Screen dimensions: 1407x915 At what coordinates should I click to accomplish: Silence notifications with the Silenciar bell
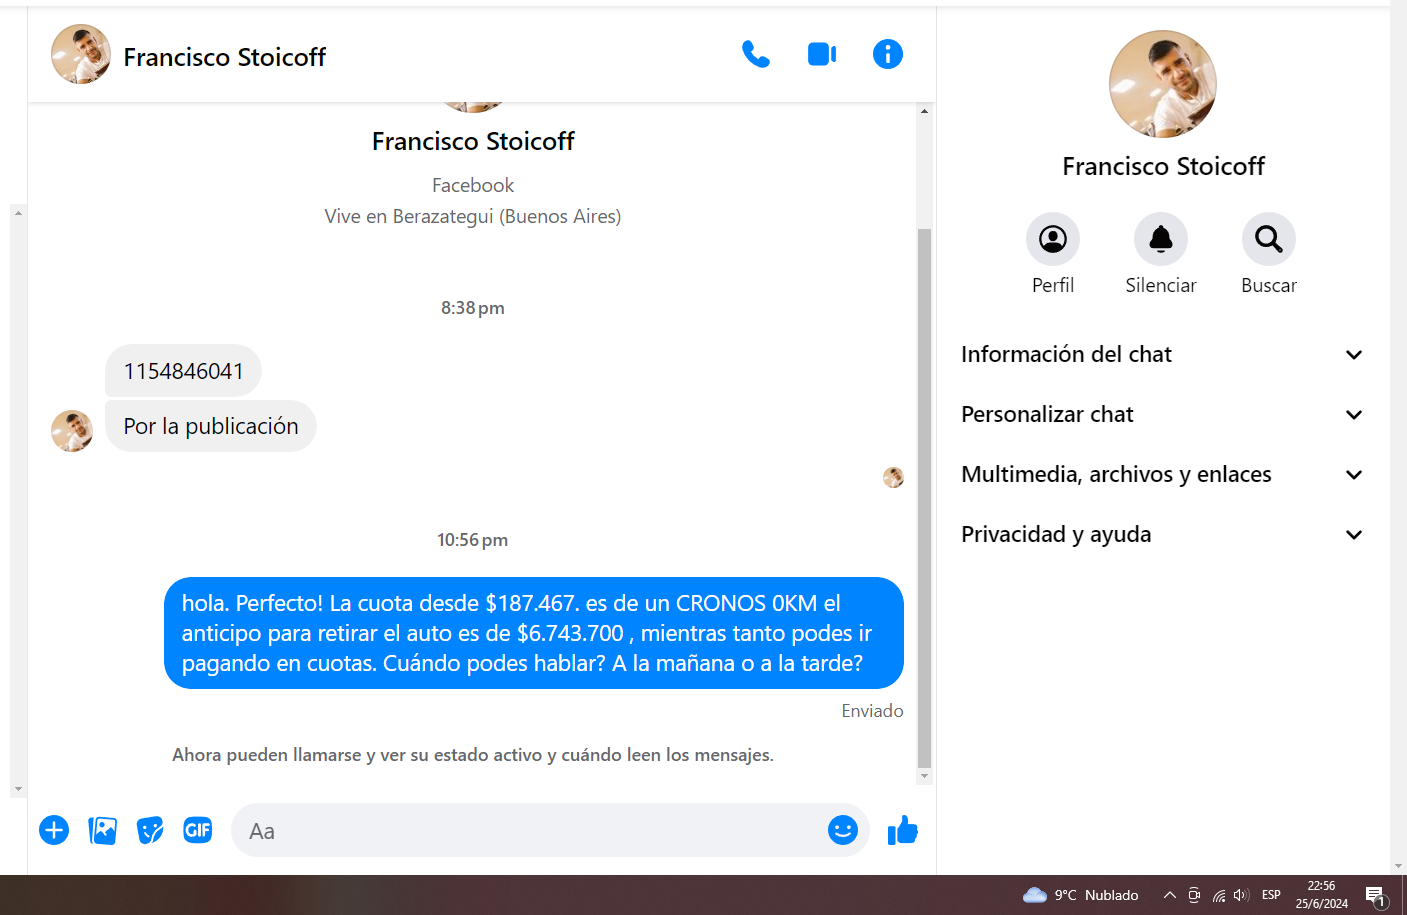click(x=1161, y=239)
